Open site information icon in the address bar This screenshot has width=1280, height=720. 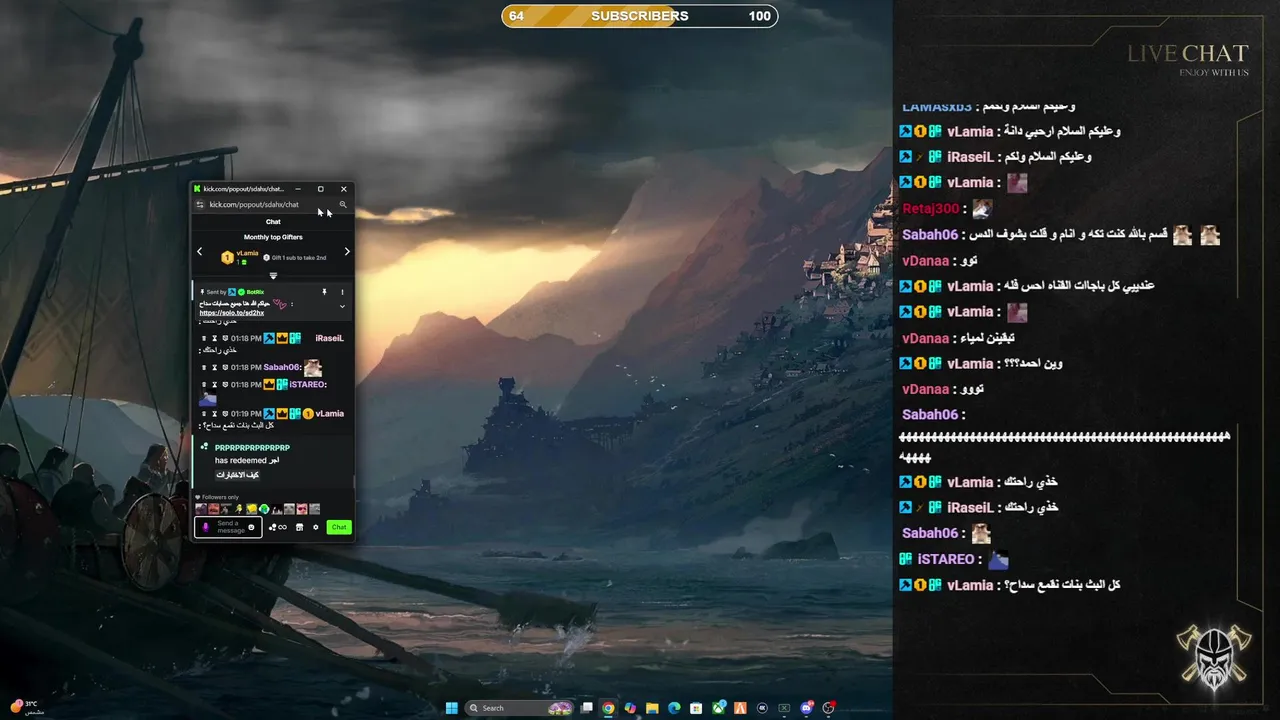[200, 205]
